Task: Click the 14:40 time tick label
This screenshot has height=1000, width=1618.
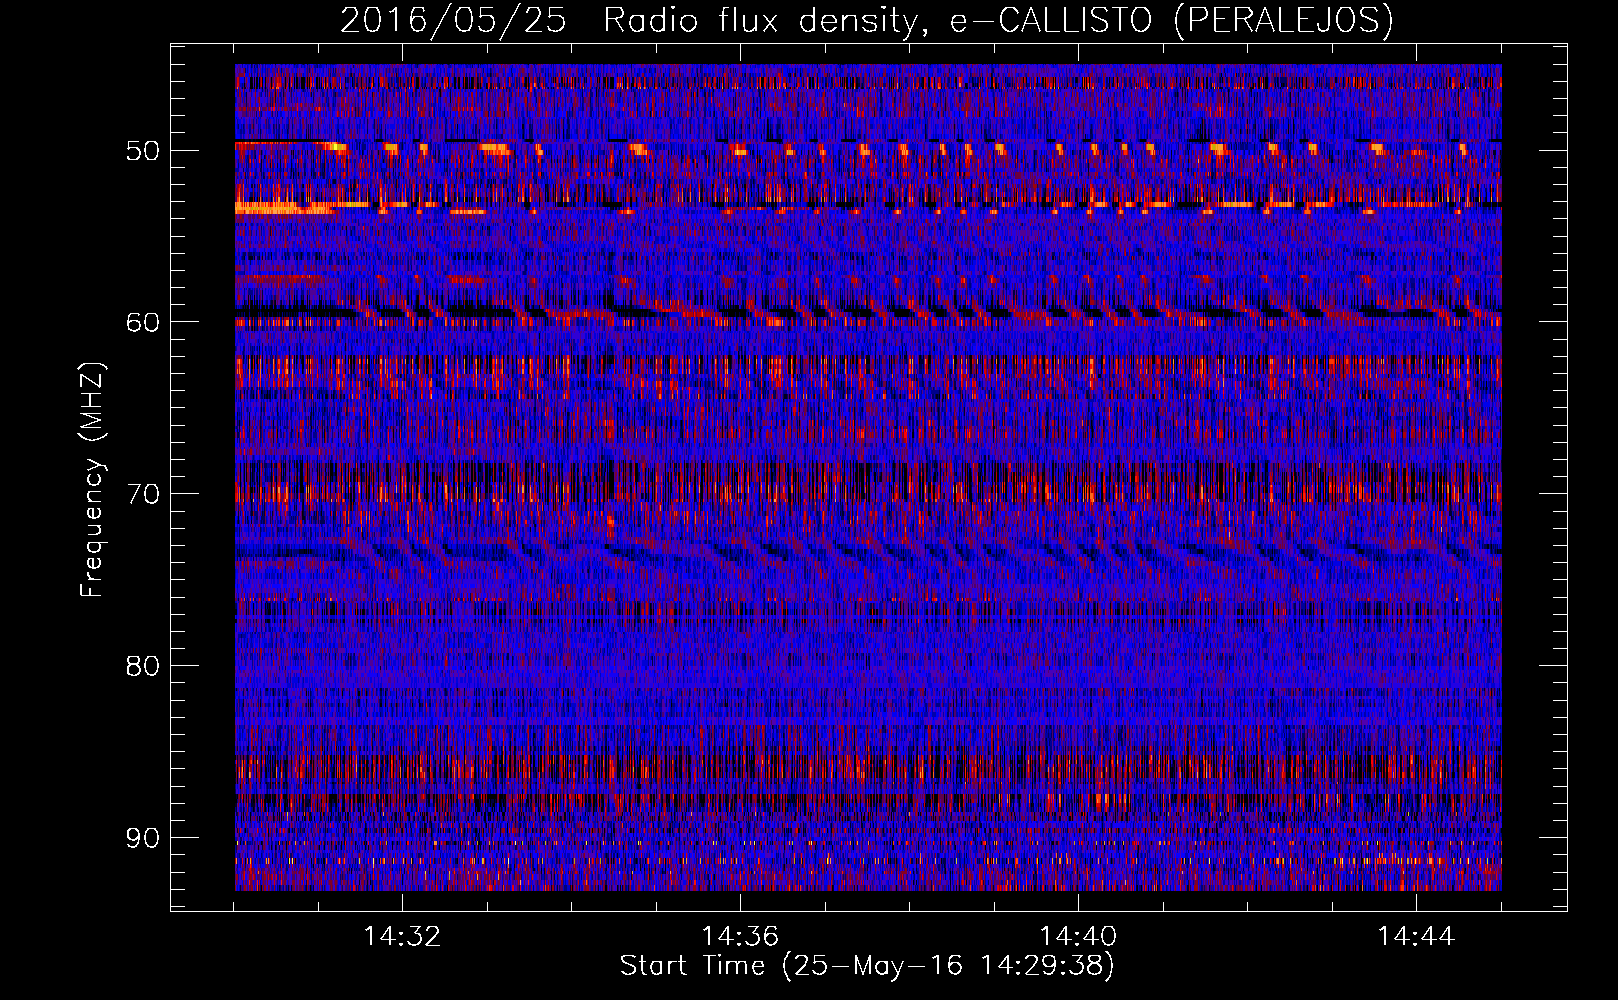Action: (x=1078, y=937)
